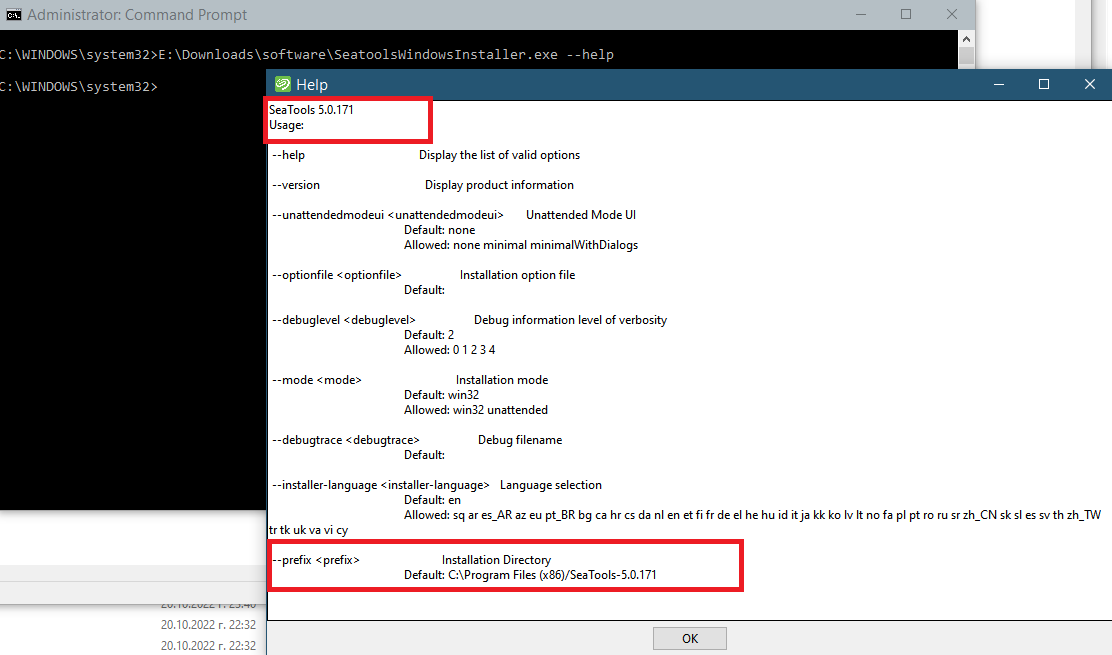Click the '--installer-language <installer-language>' text
The width and height of the screenshot is (1112, 655).
pyautogui.click(x=381, y=485)
